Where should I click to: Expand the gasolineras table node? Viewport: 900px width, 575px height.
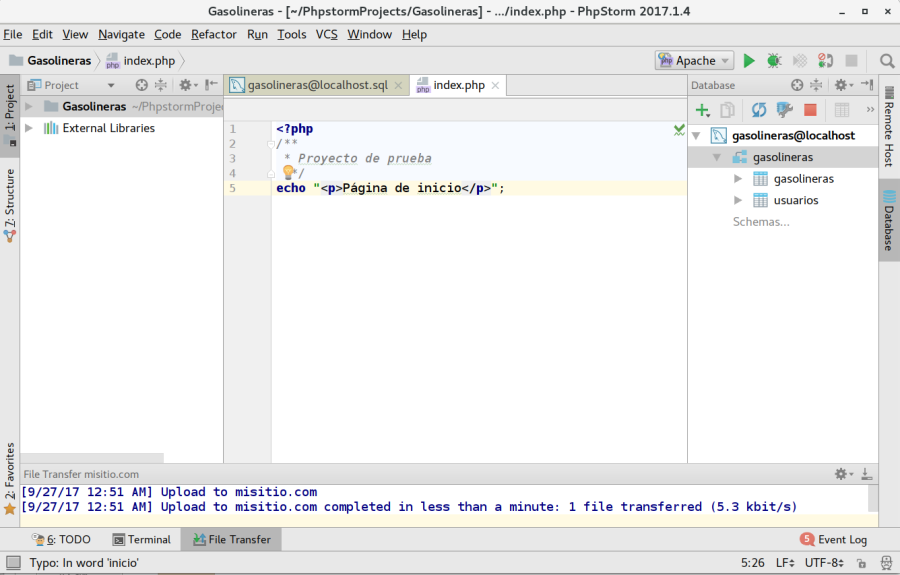click(x=738, y=179)
